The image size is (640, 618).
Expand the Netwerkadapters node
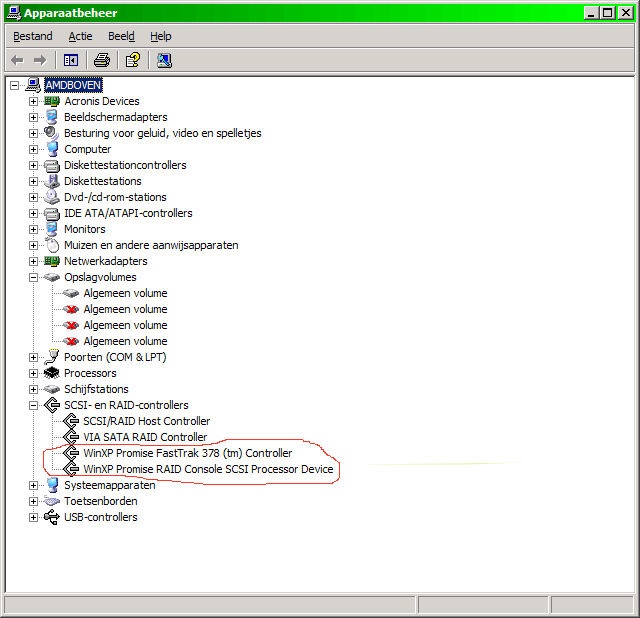tap(33, 261)
